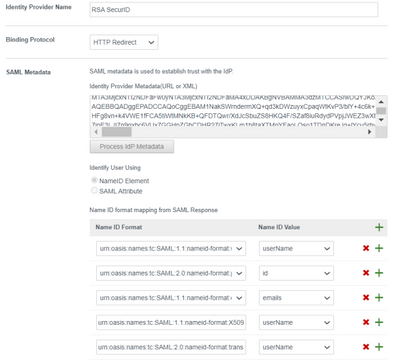Open the Binding Protocol HTTP Redirect dropdown
The image size is (400, 360).
pos(124,42)
